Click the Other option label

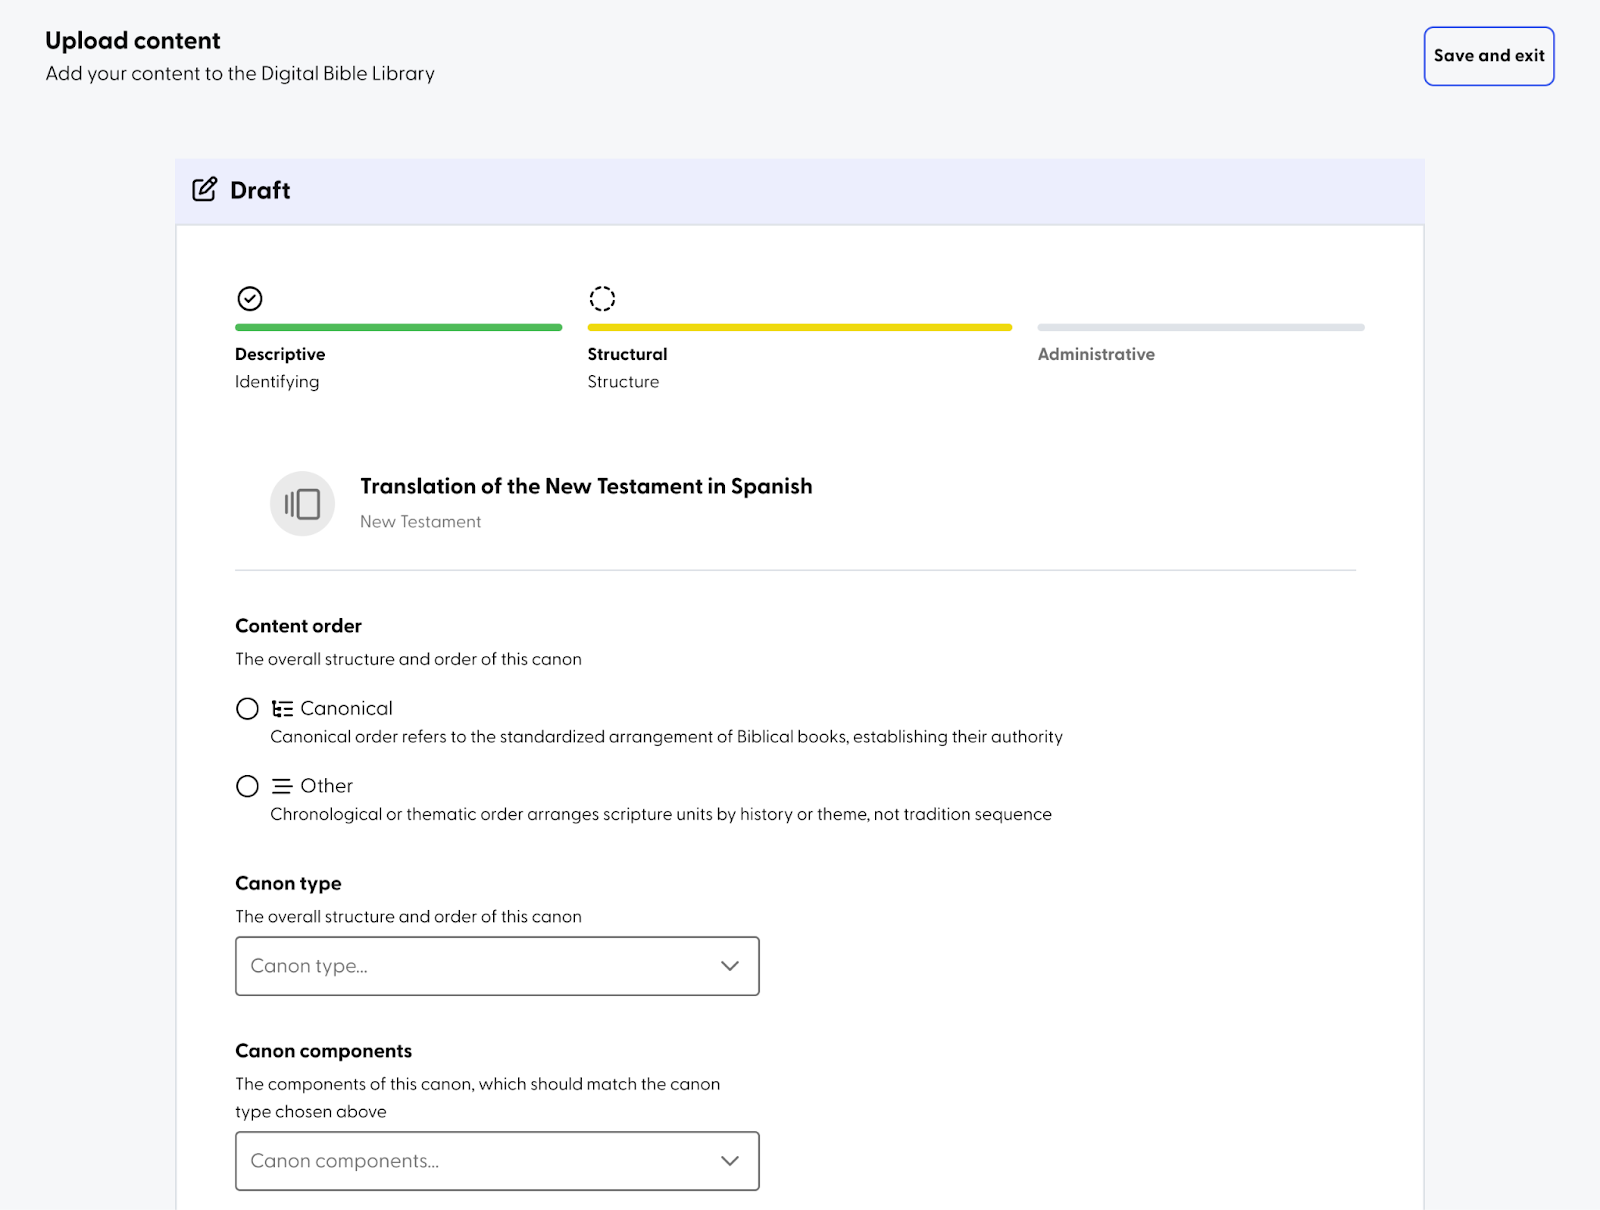tap(326, 787)
